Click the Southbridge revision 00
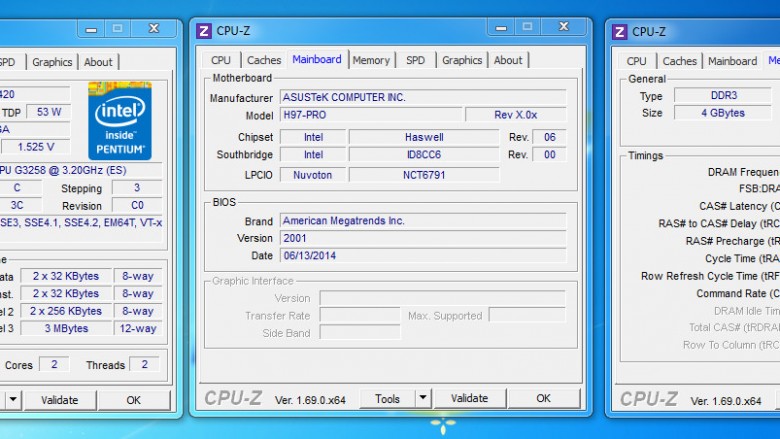Viewport: 780px width, 439px height. 549,155
